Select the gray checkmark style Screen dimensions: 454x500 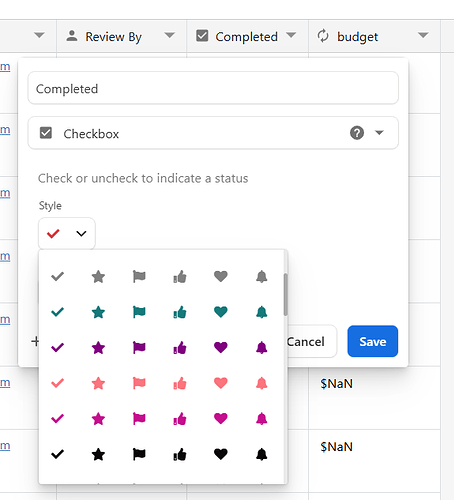(x=57, y=277)
